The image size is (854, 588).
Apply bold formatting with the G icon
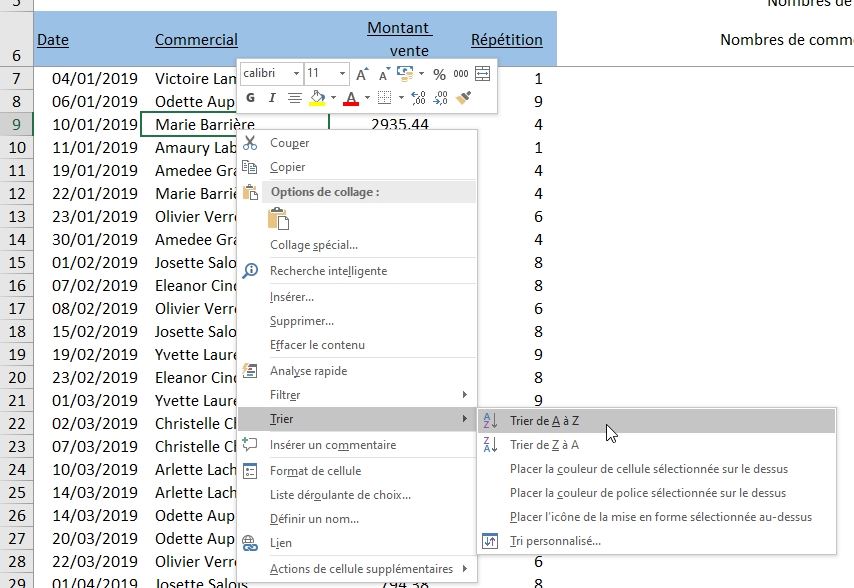tap(250, 97)
